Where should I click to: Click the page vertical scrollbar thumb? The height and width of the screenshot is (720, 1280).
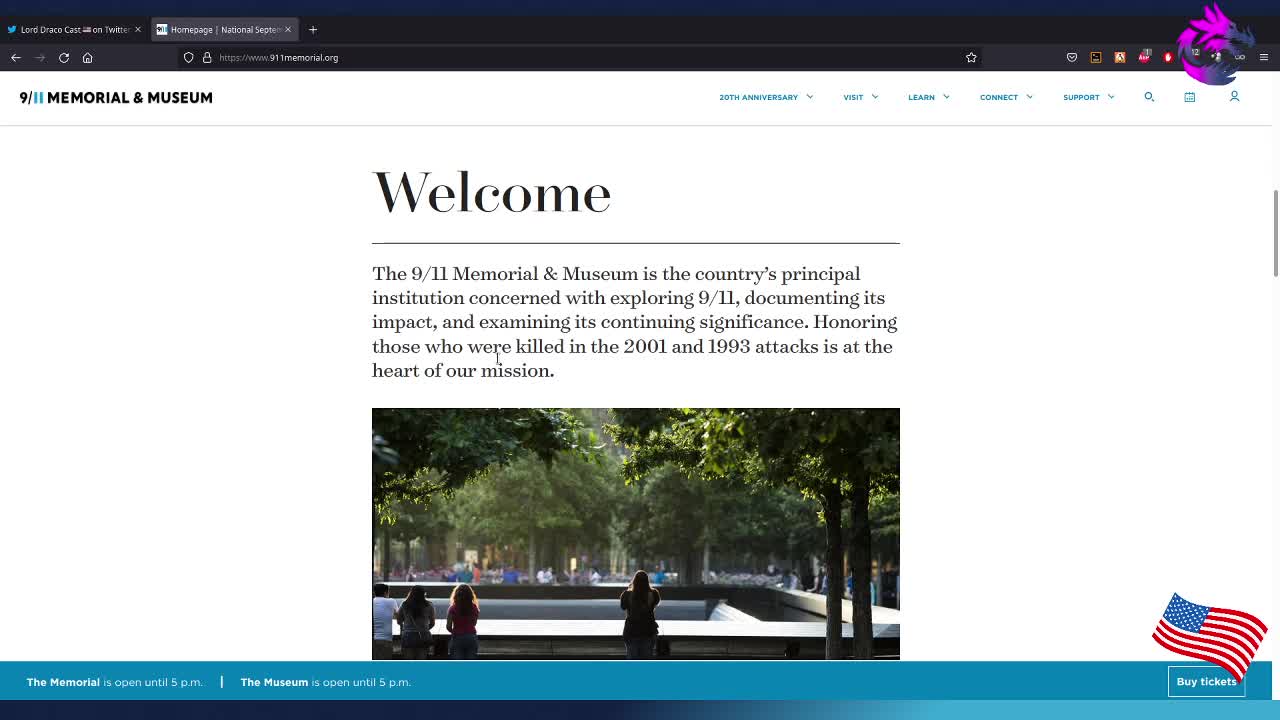tap(1275, 232)
